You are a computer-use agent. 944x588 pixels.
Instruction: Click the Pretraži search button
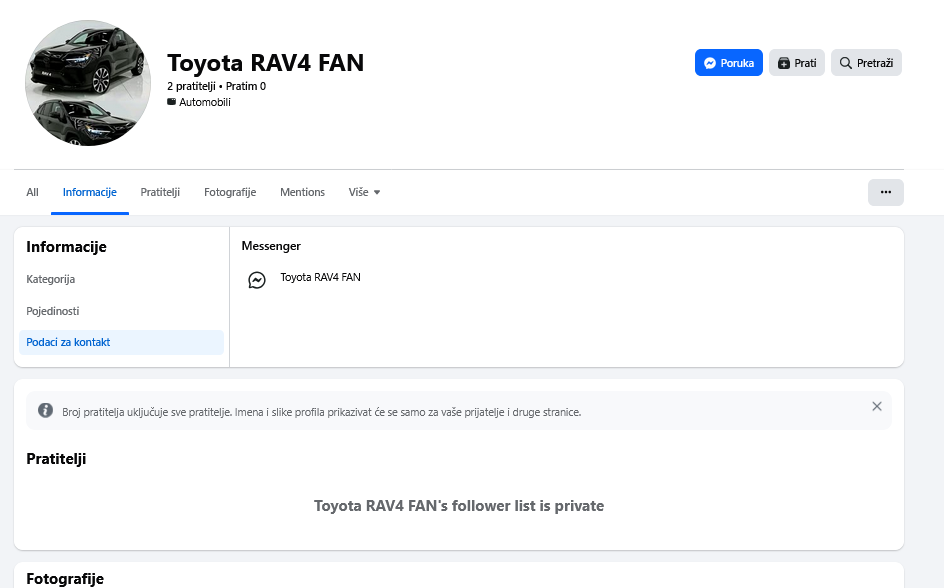(x=866, y=63)
